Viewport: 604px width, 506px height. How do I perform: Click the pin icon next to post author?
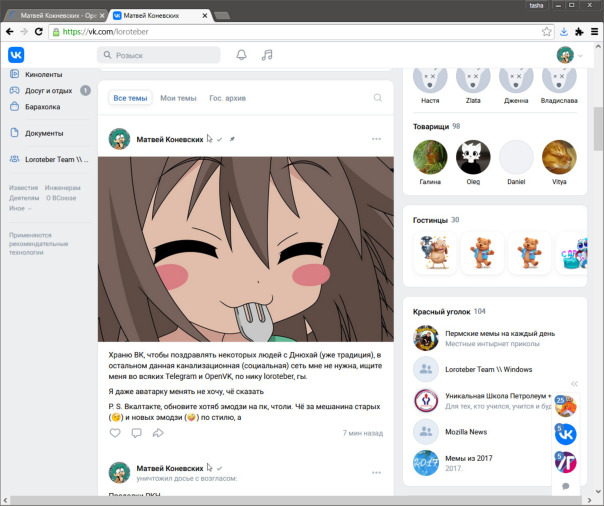click(232, 139)
